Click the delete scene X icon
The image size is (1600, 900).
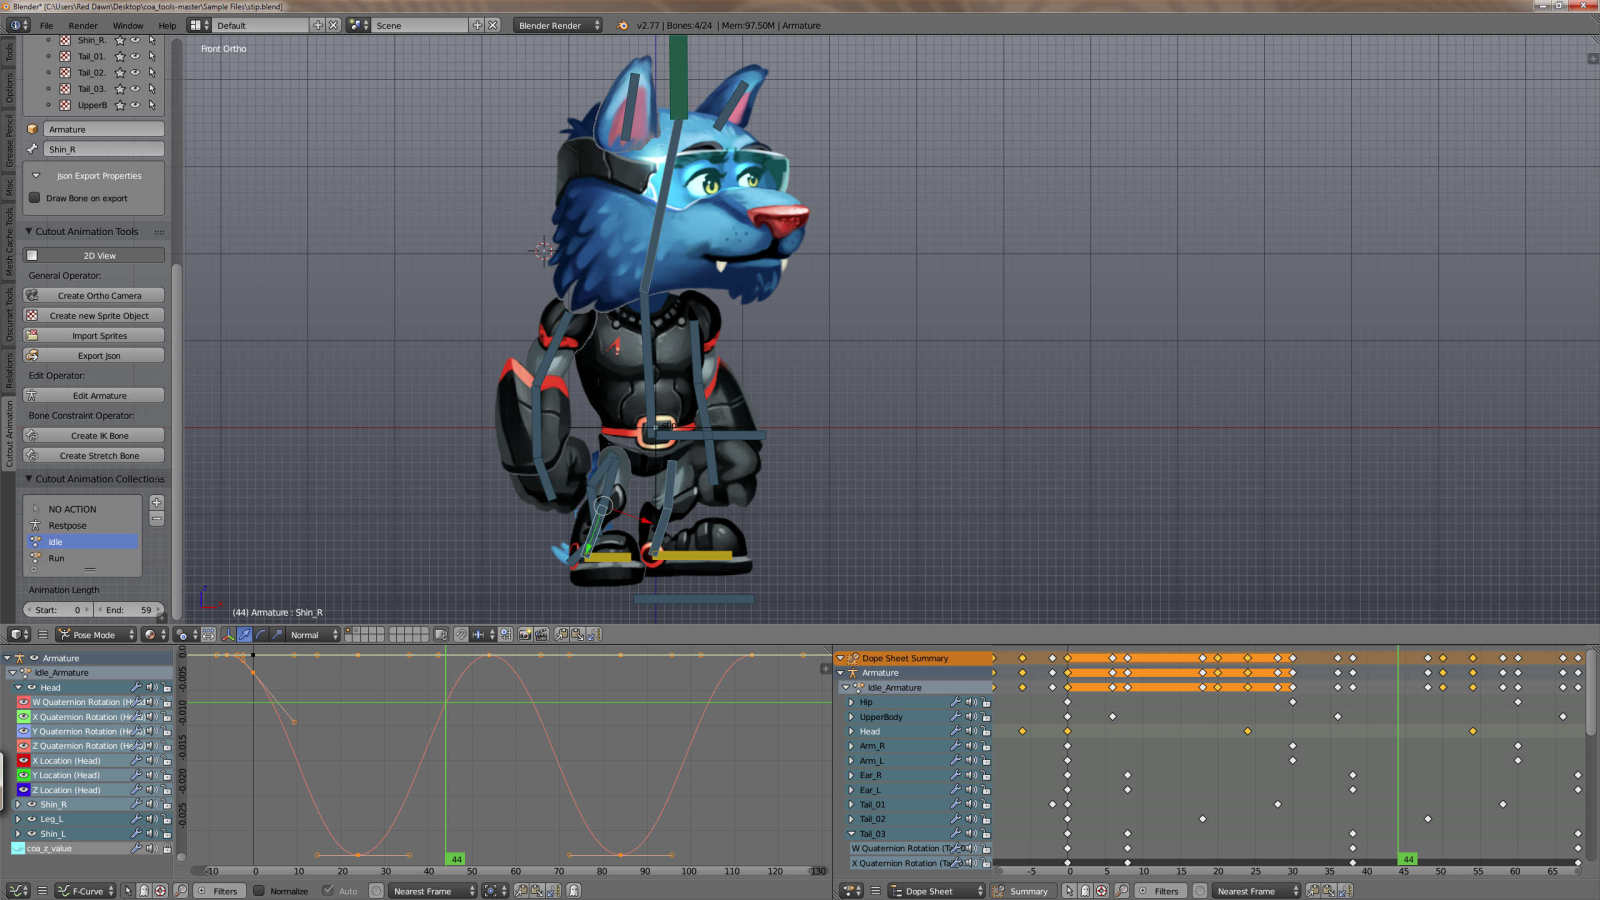pos(492,25)
